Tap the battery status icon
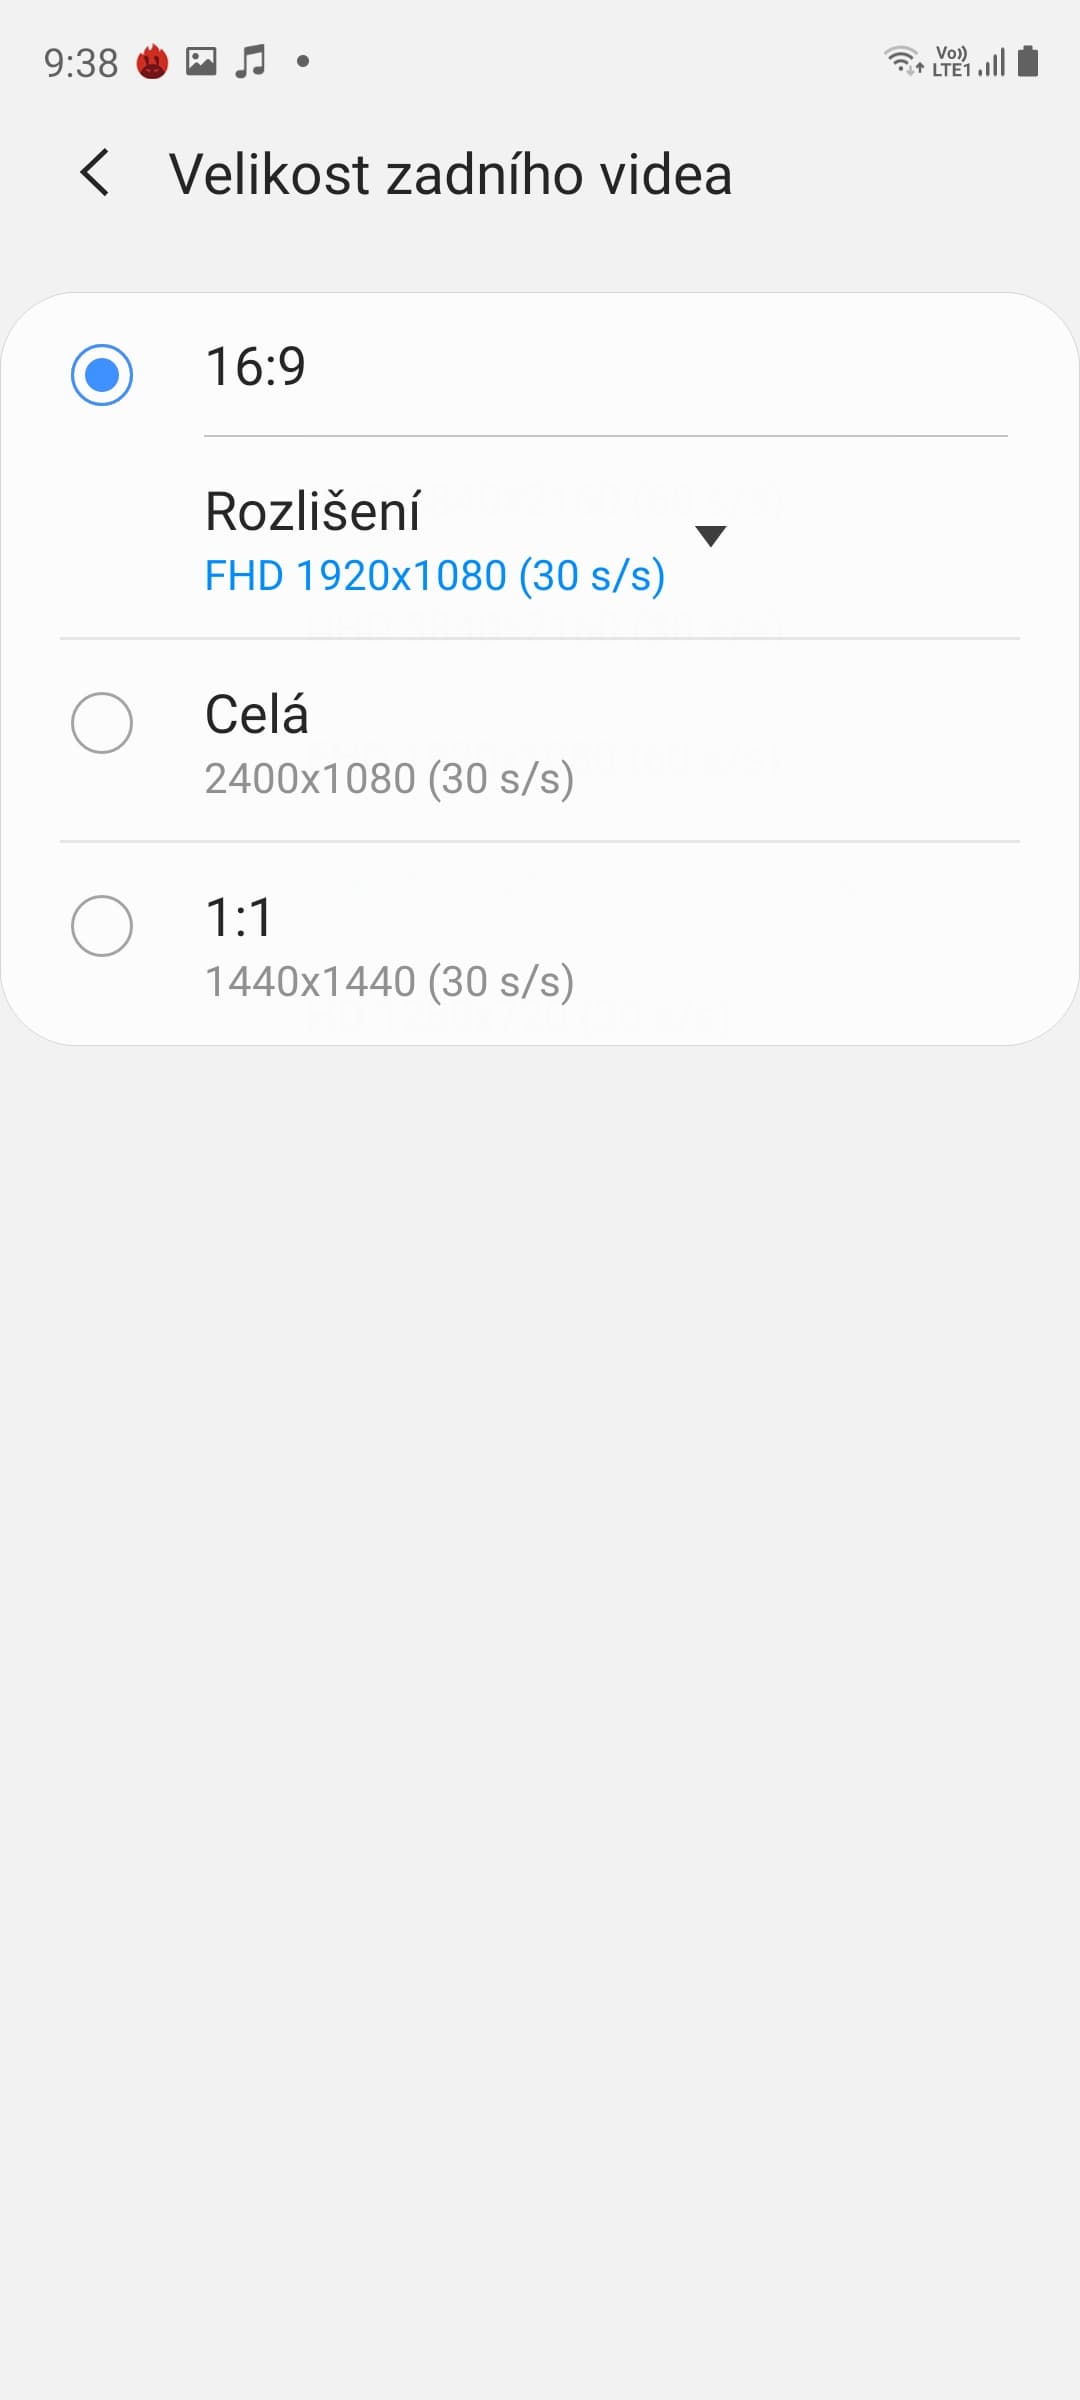This screenshot has height=2400, width=1080. point(1028,61)
